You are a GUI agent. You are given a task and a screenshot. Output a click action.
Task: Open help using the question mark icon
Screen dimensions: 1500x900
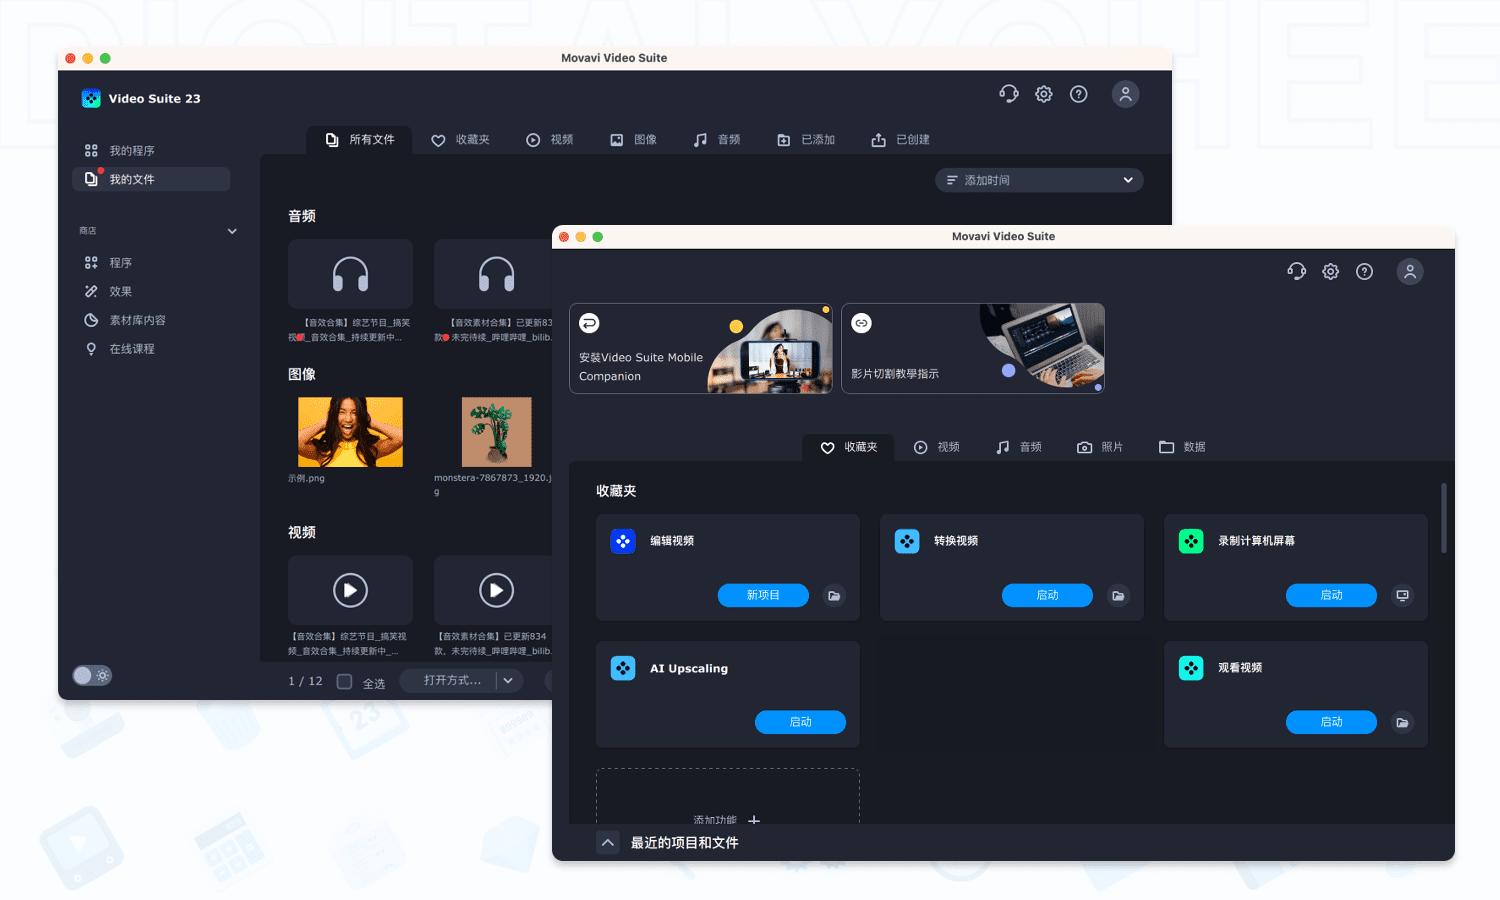[x=1364, y=271]
